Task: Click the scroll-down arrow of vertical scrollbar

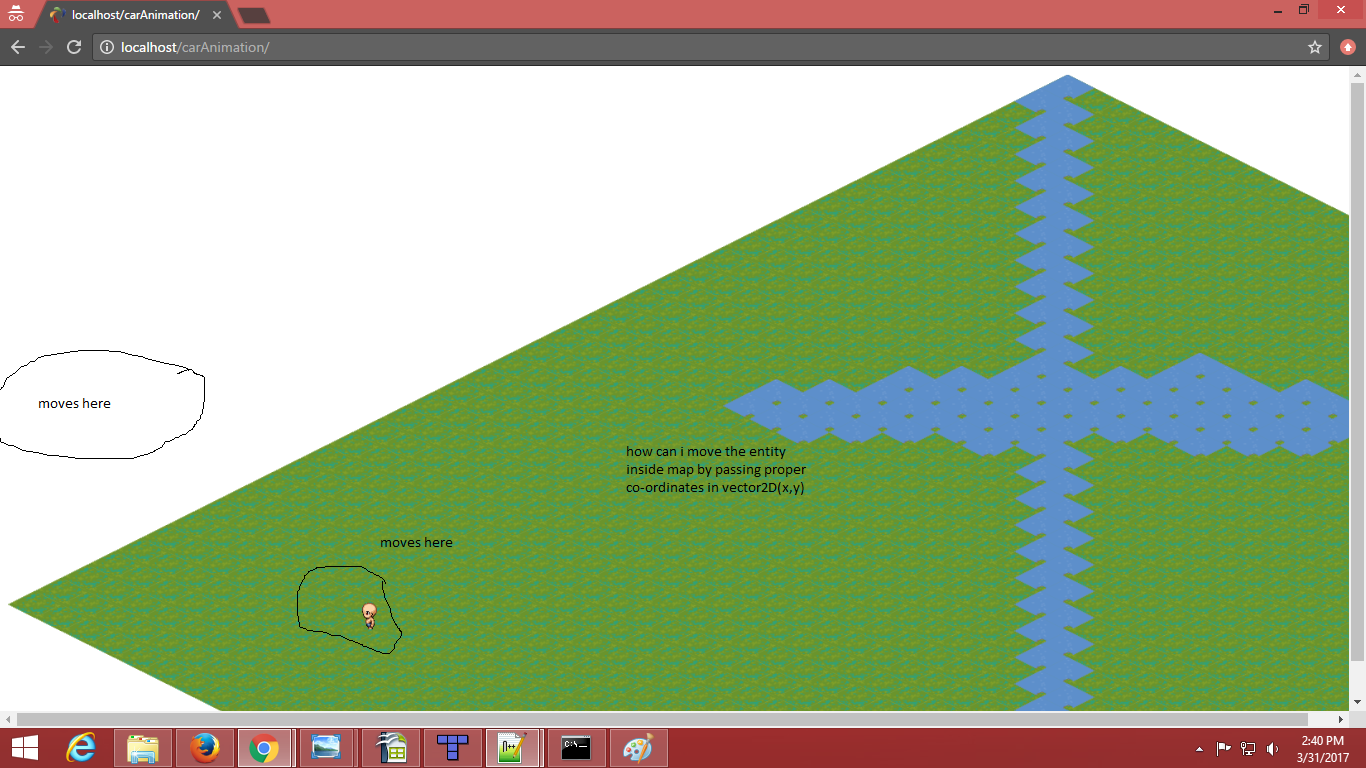Action: click(1357, 702)
